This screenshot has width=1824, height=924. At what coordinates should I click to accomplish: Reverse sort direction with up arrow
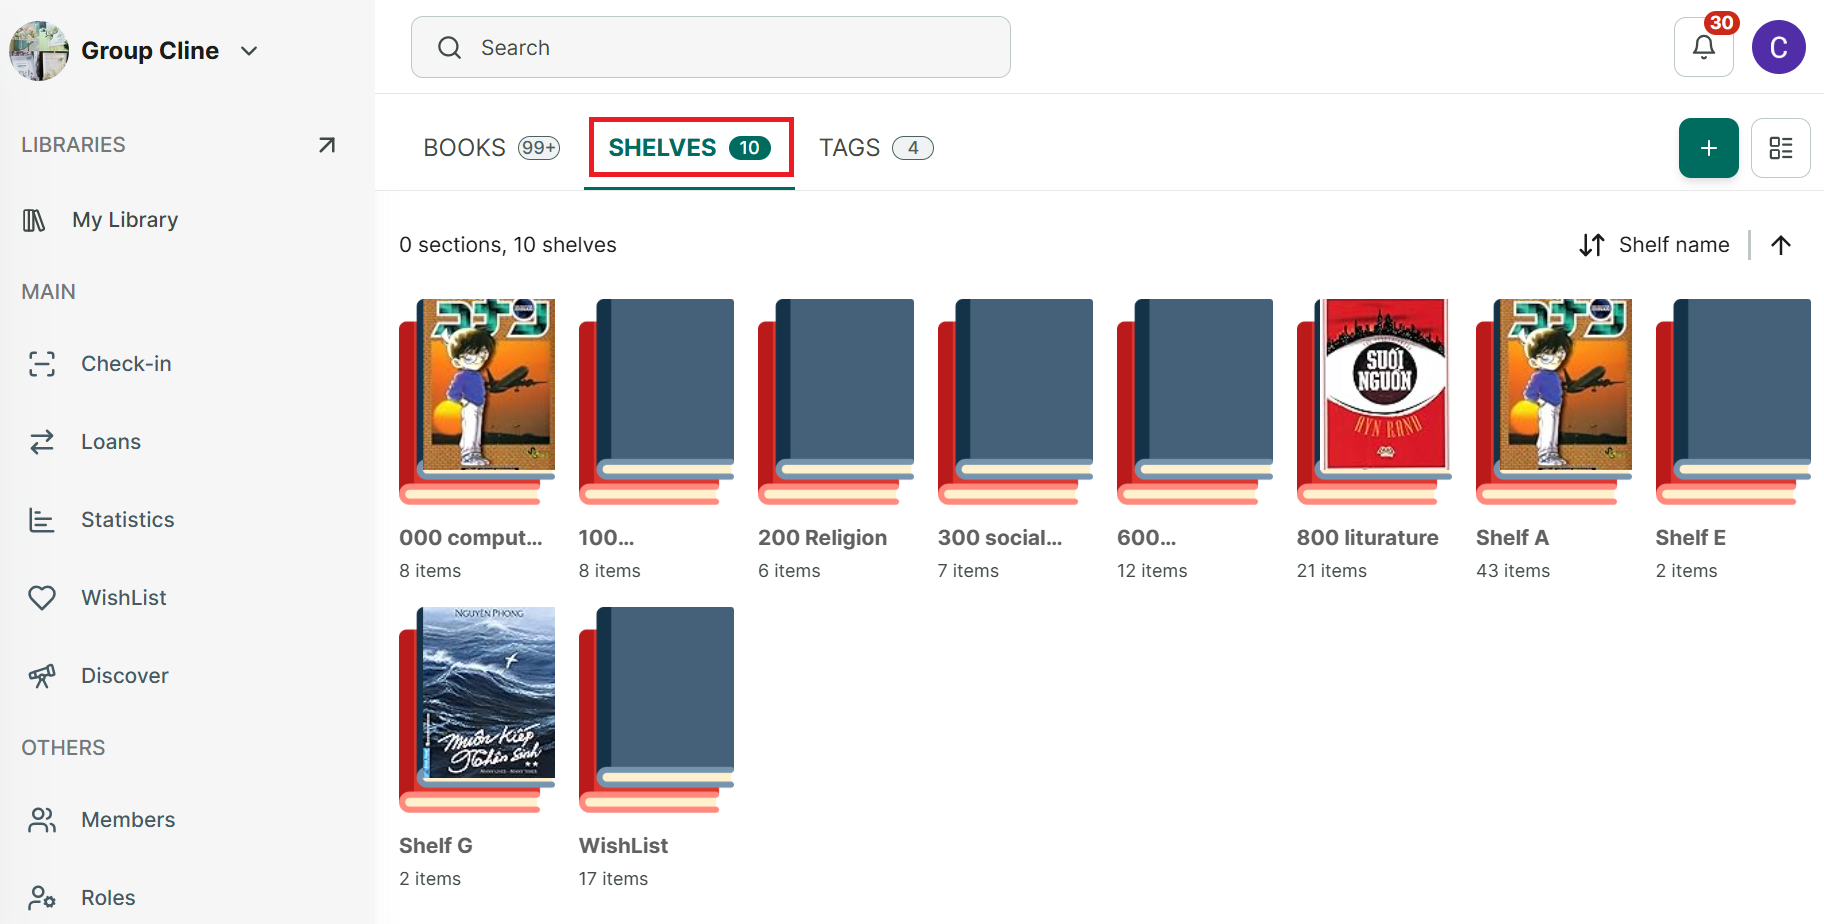coord(1781,245)
